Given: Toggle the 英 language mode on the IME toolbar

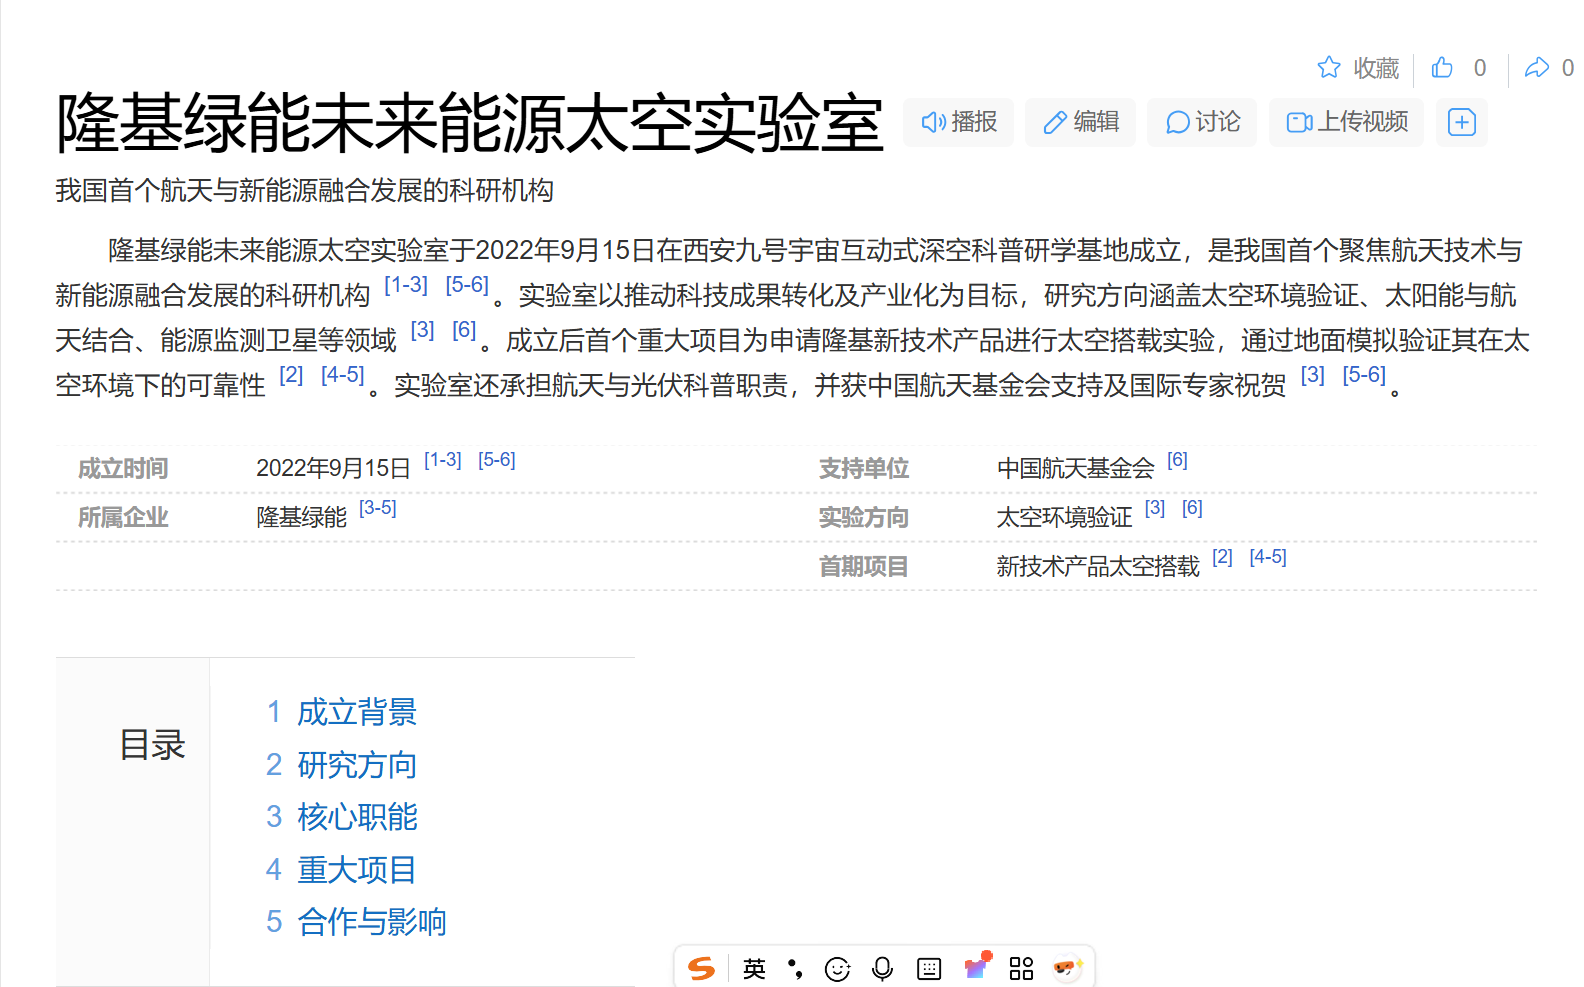Looking at the screenshot, I should coord(754,968).
